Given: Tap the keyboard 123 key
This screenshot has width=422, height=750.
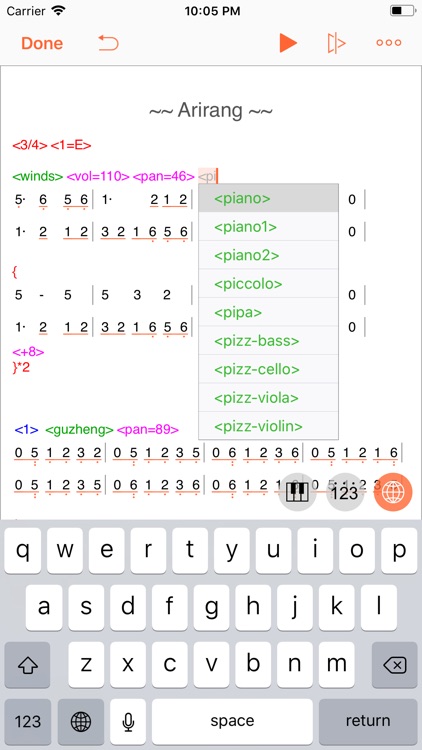Looking at the screenshot, I should point(27,721).
